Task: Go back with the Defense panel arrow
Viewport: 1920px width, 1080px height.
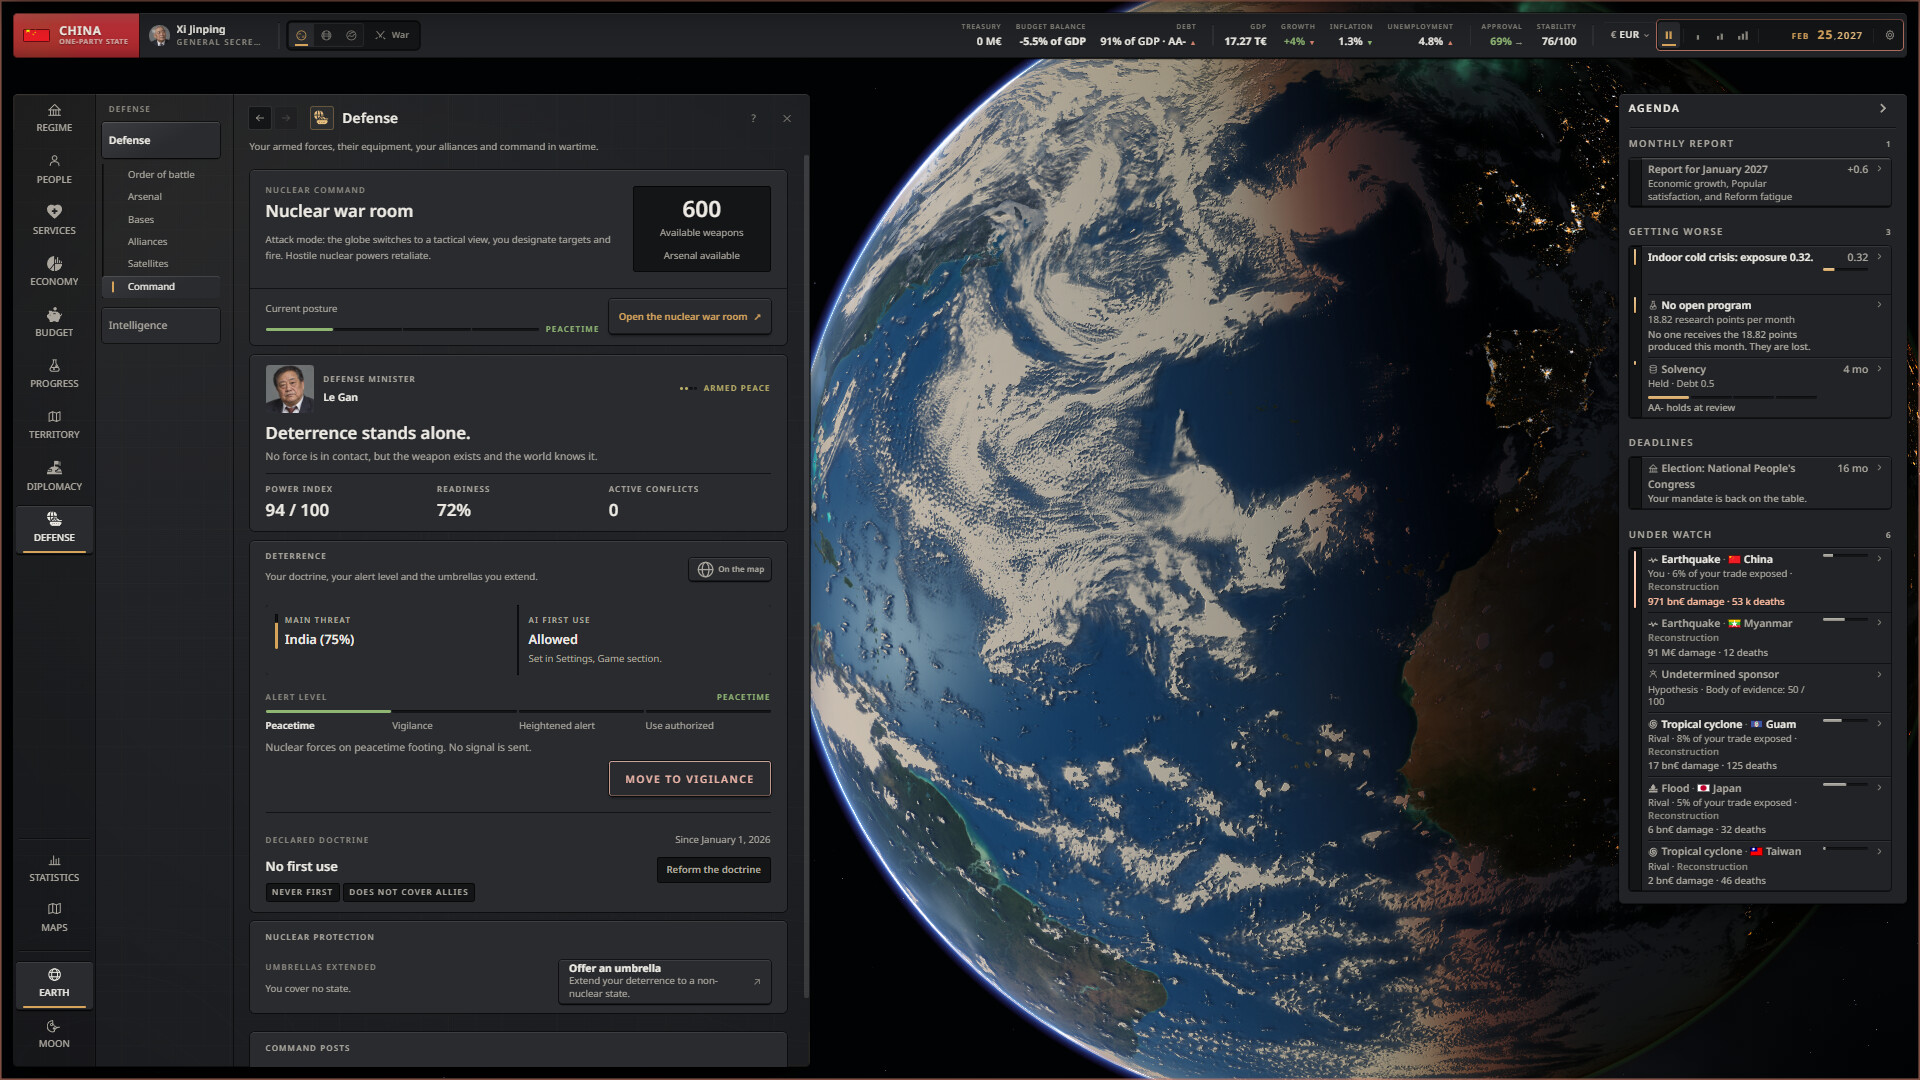Action: tap(260, 118)
